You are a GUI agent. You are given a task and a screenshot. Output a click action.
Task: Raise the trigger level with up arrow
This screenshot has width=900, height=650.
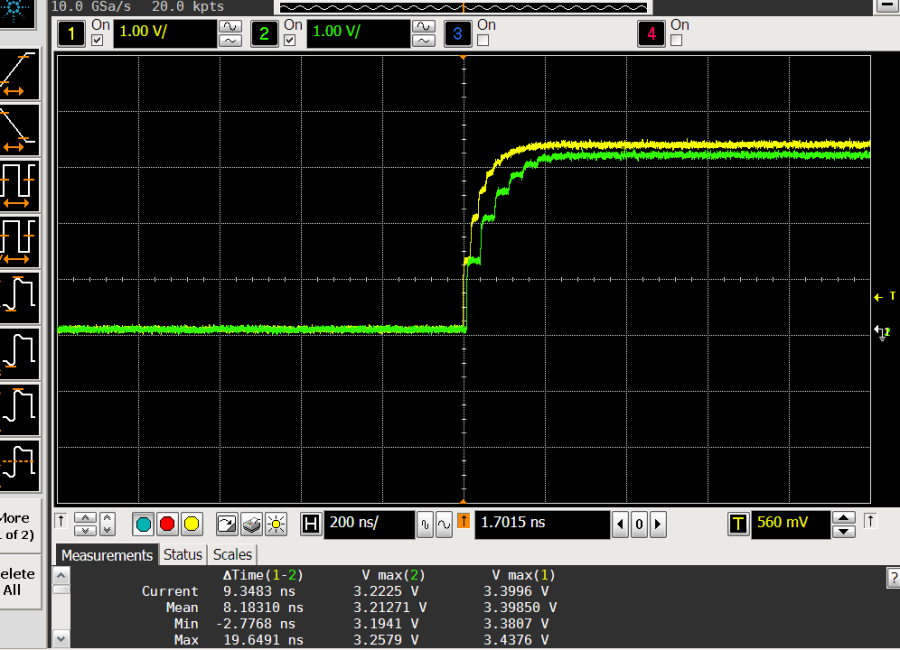pyautogui.click(x=844, y=517)
